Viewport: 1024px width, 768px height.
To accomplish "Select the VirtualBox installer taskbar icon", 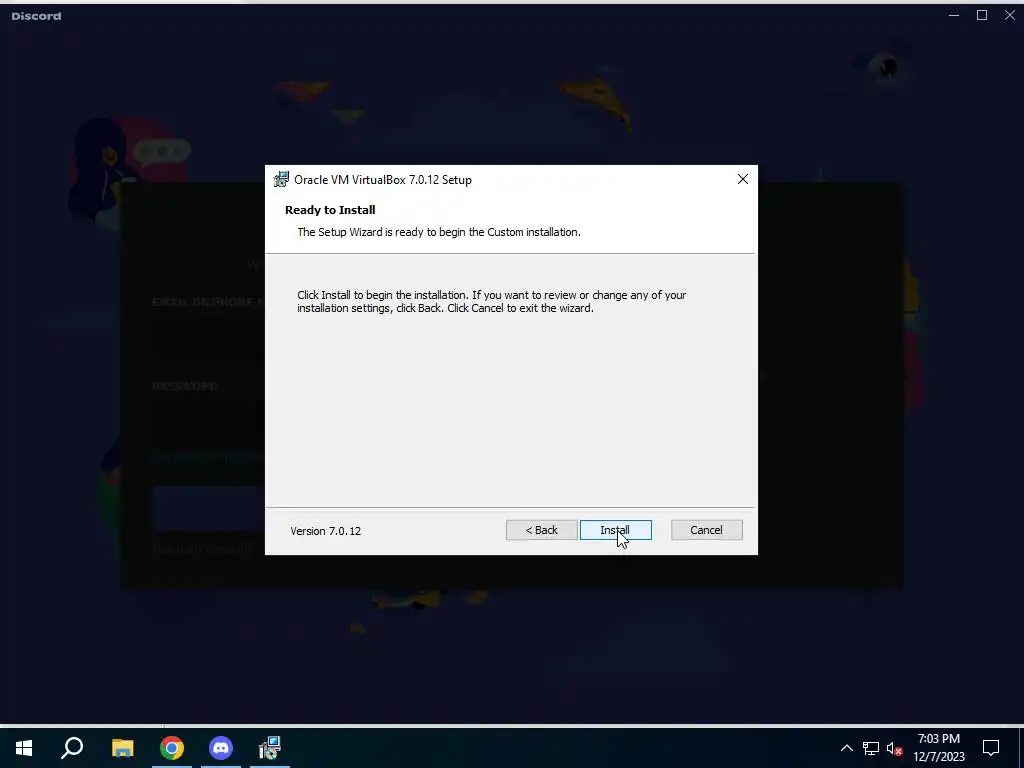I will 270,748.
